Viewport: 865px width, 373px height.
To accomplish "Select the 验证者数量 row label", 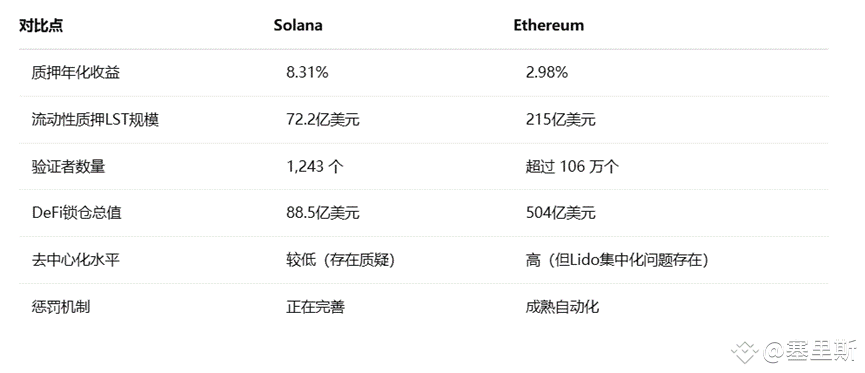I will 68,166.
